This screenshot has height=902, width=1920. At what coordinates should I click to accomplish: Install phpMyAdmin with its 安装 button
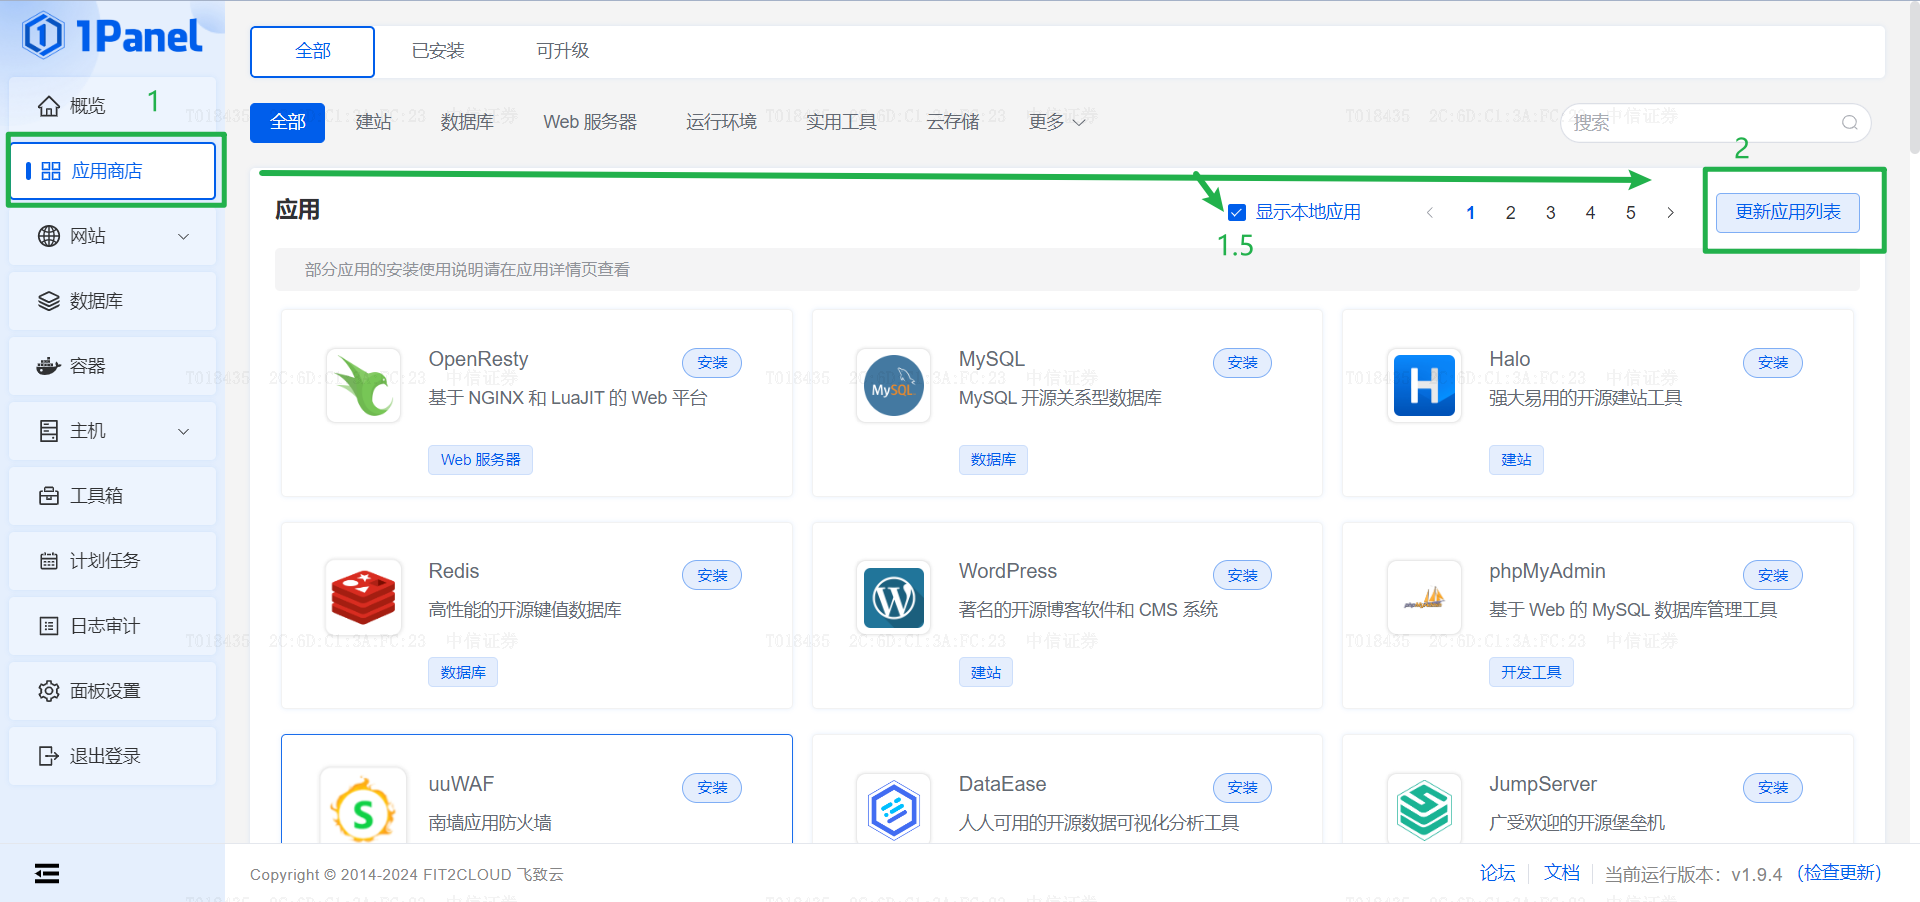click(x=1773, y=575)
